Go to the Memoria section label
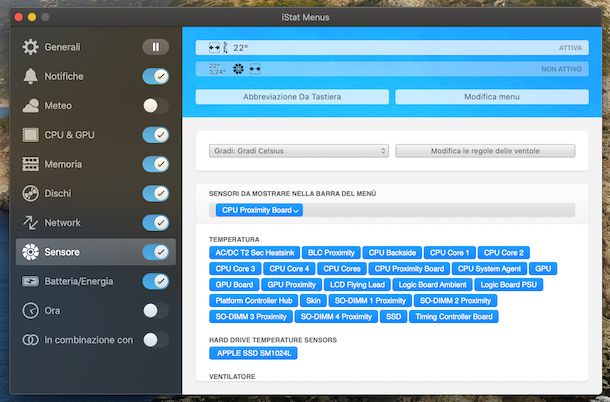 point(63,164)
